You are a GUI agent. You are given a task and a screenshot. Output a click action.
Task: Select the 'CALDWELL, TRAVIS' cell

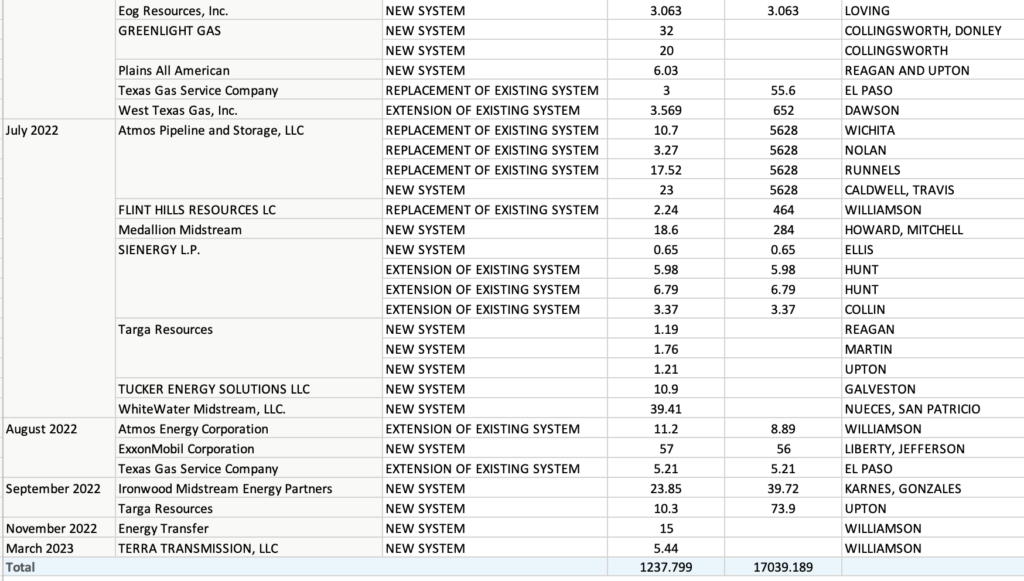[933, 190]
